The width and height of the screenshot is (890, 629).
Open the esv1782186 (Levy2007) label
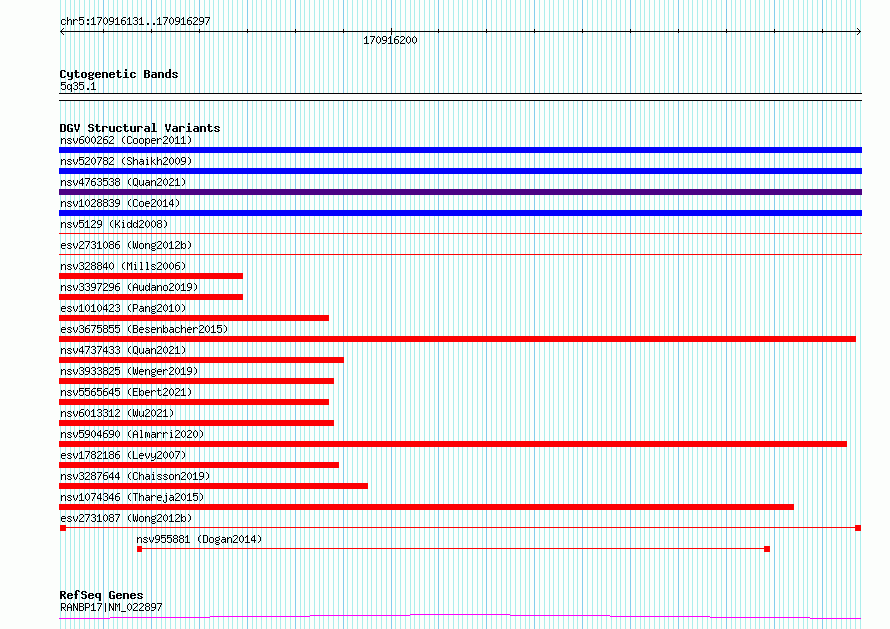tap(123, 455)
